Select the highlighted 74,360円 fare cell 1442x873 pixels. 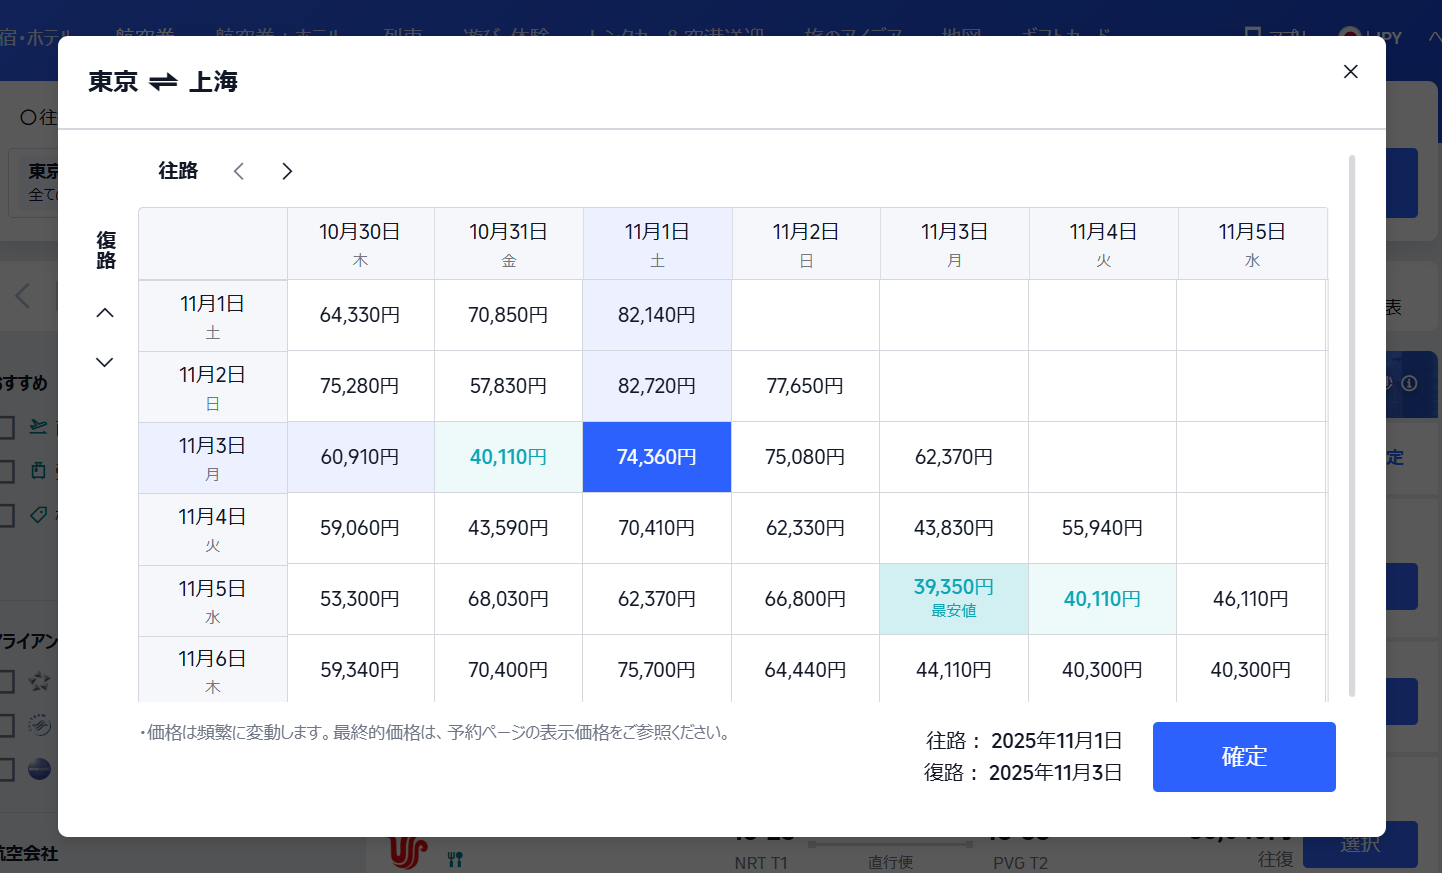click(x=656, y=457)
